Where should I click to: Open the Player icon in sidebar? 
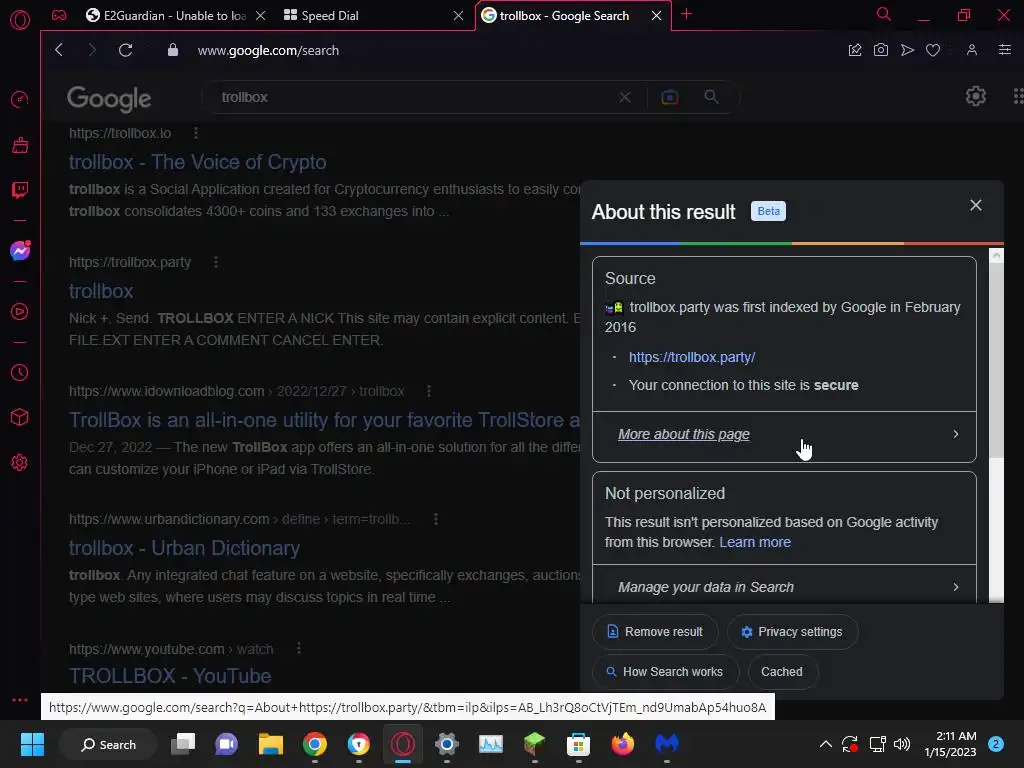[20, 312]
